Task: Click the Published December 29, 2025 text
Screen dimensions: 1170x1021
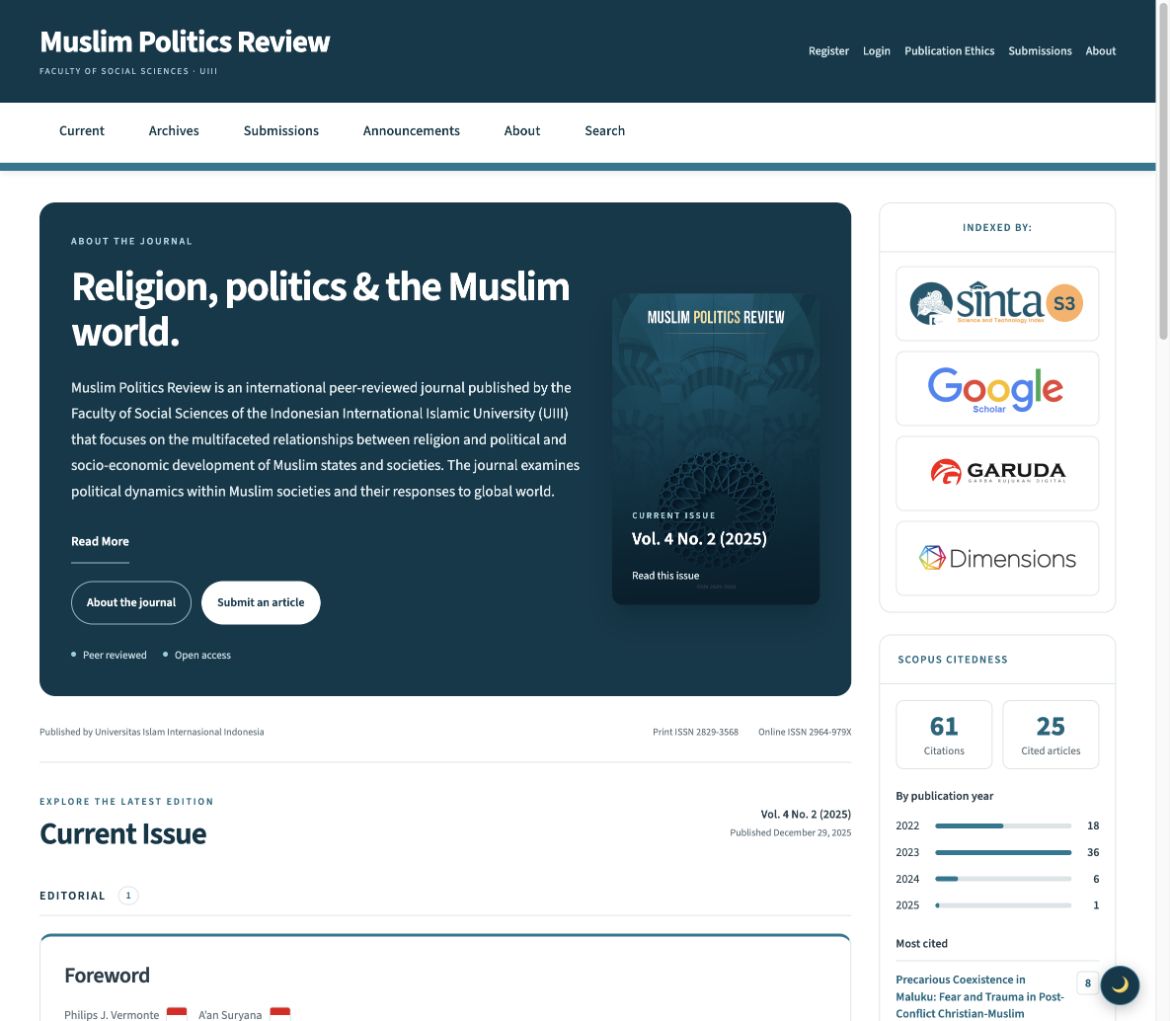Action: pos(790,833)
